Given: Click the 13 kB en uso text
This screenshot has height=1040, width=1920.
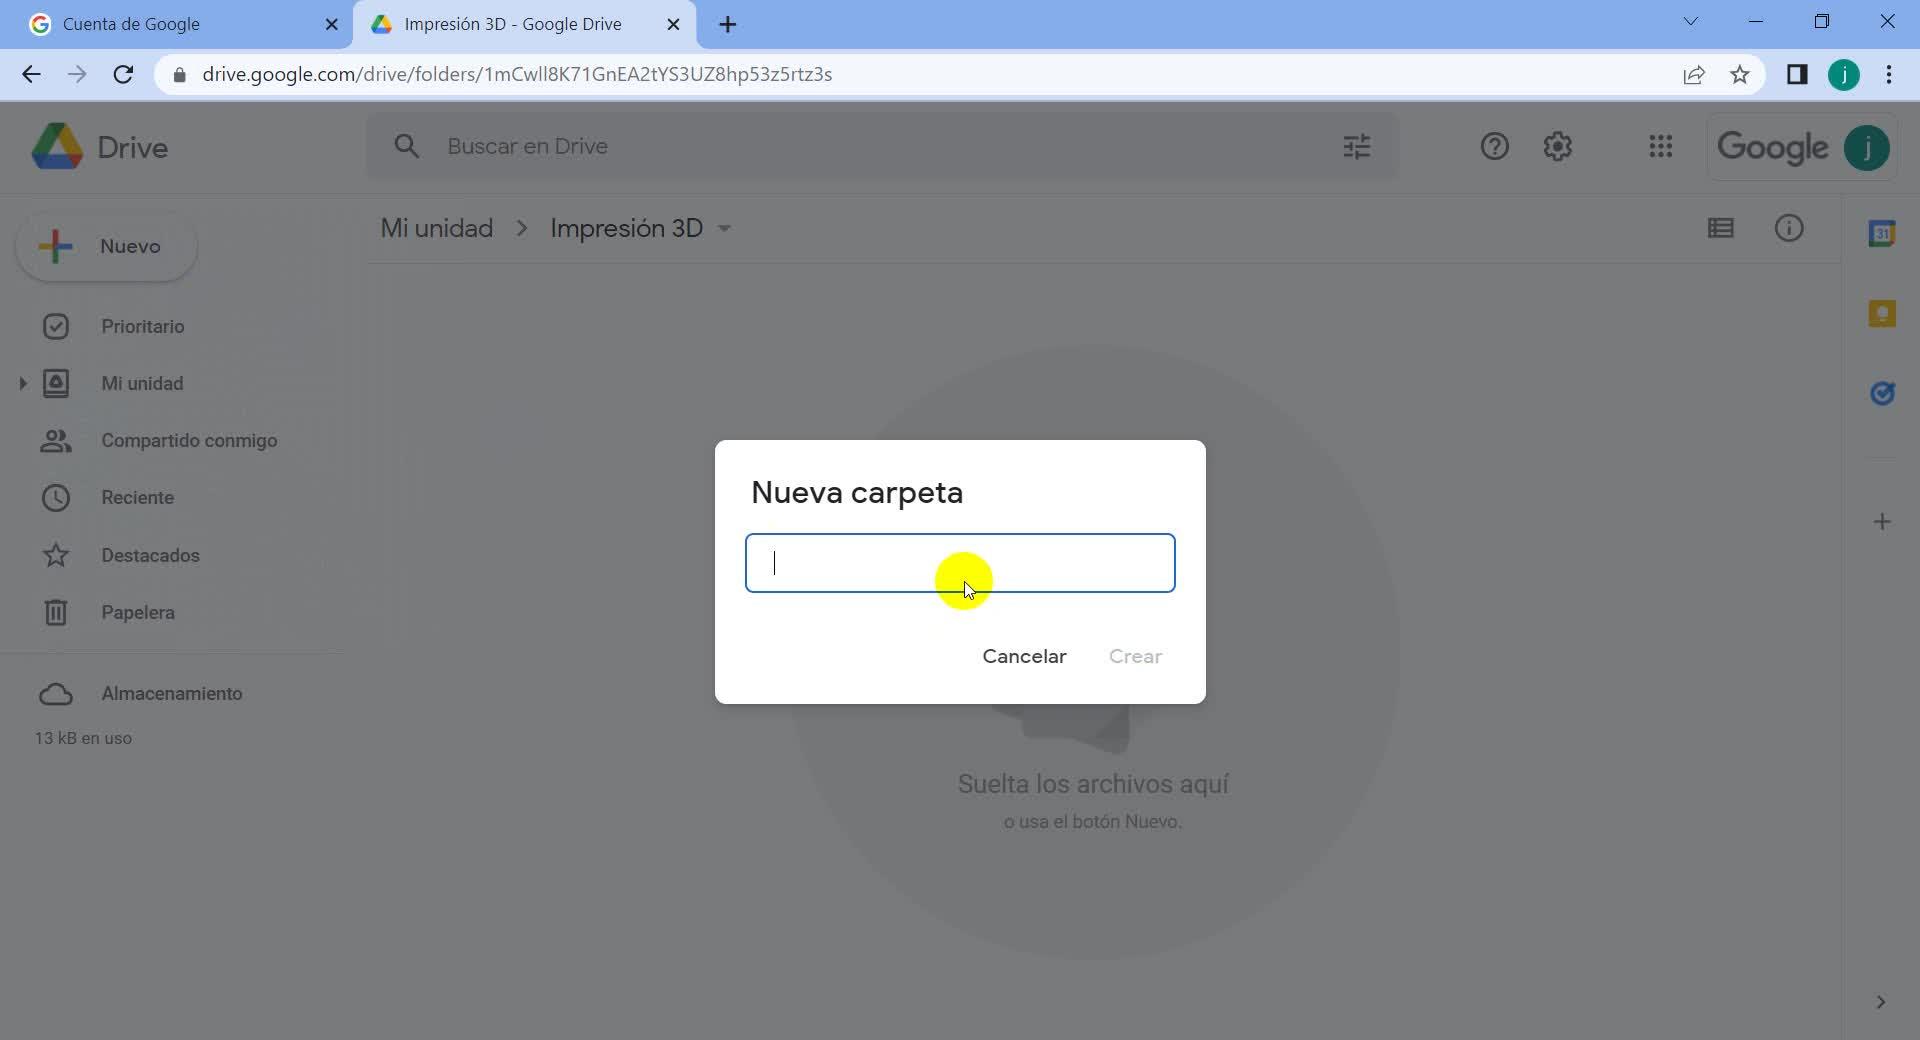Looking at the screenshot, I should [83, 739].
